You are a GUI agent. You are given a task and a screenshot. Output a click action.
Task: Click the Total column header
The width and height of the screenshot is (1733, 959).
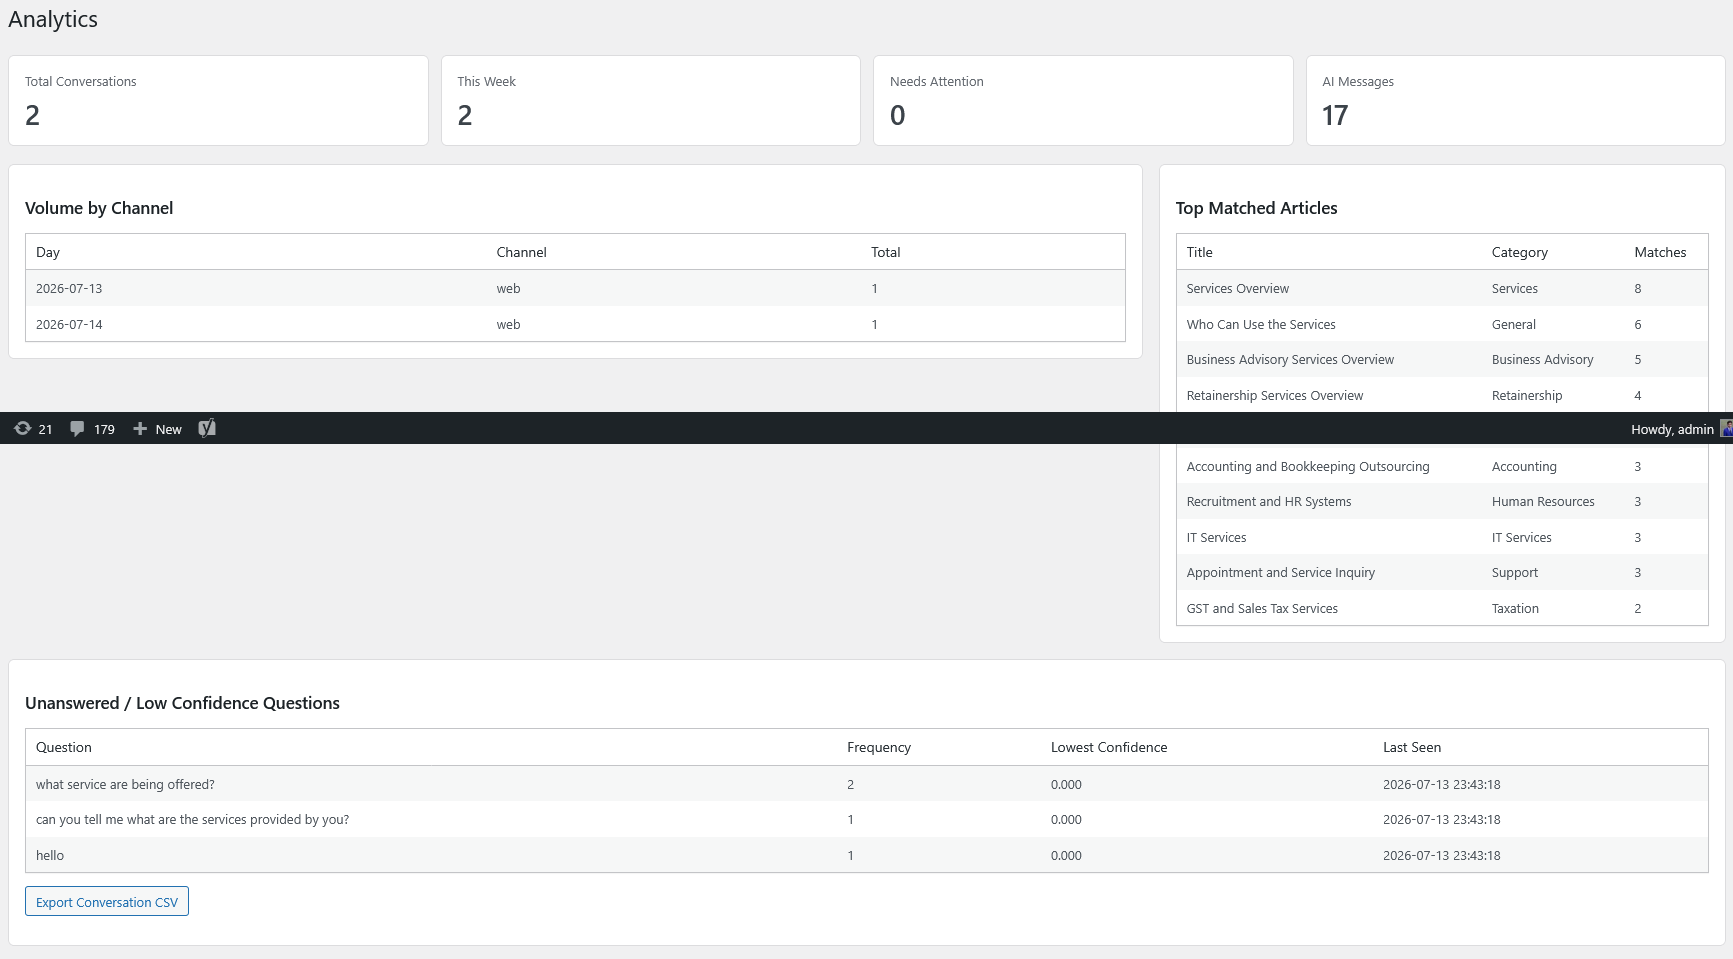coord(885,252)
